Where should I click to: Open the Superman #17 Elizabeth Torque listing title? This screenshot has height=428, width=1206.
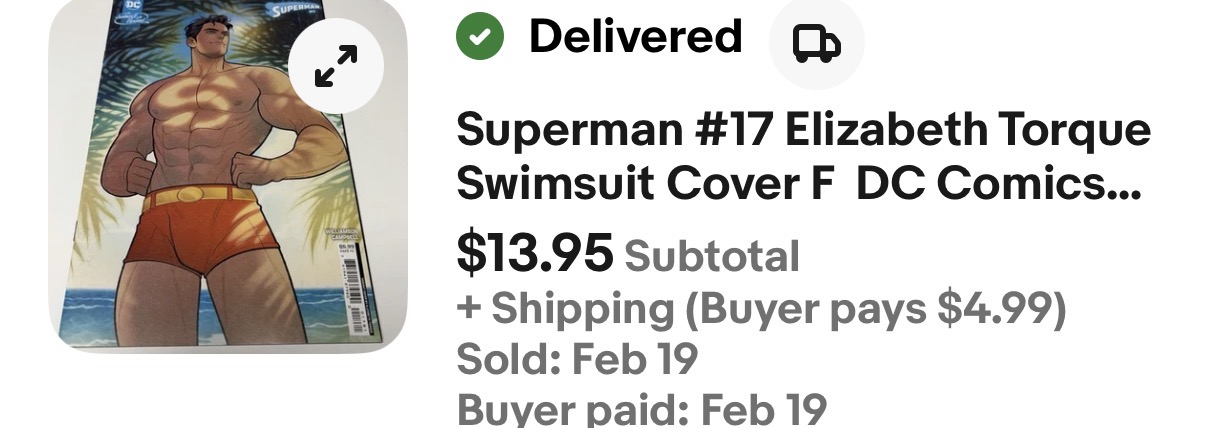pos(803,131)
